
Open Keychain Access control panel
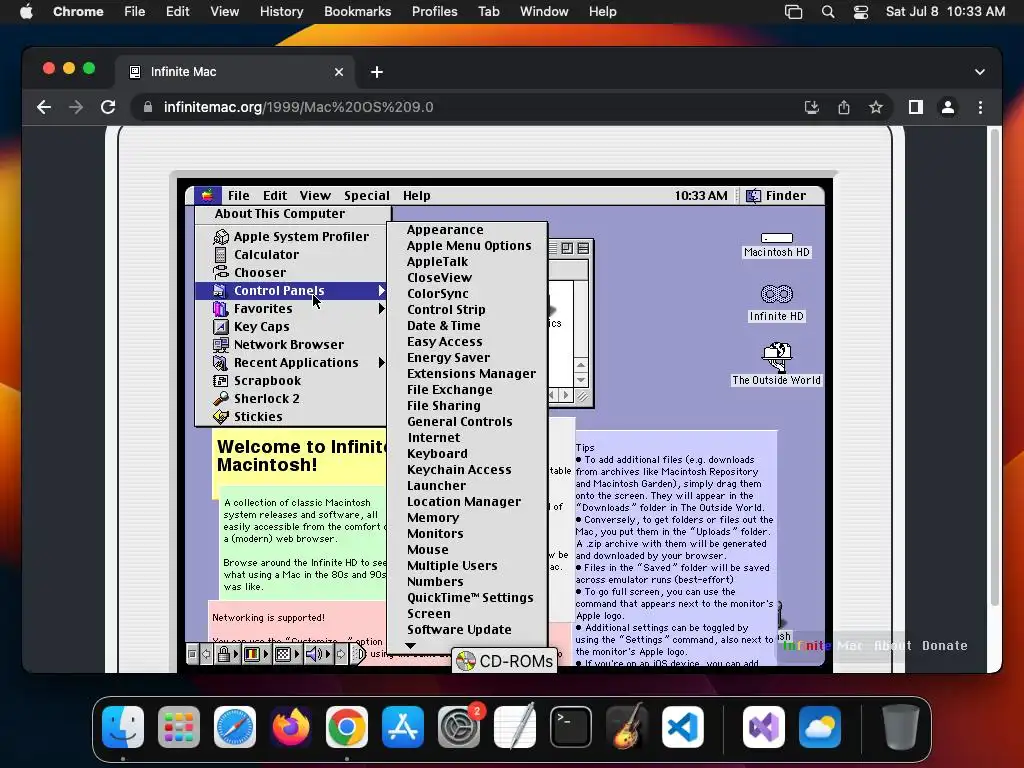click(x=467, y=470)
